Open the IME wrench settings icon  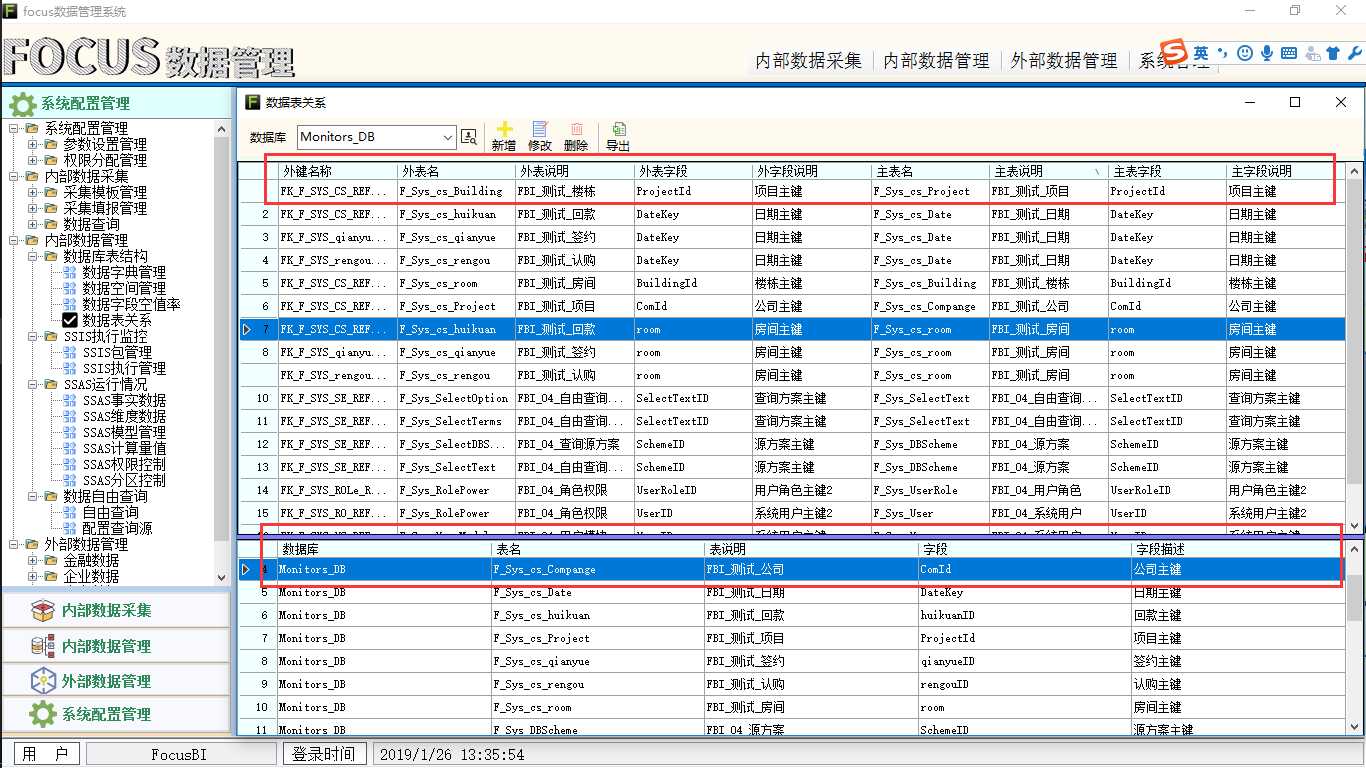click(x=1353, y=53)
